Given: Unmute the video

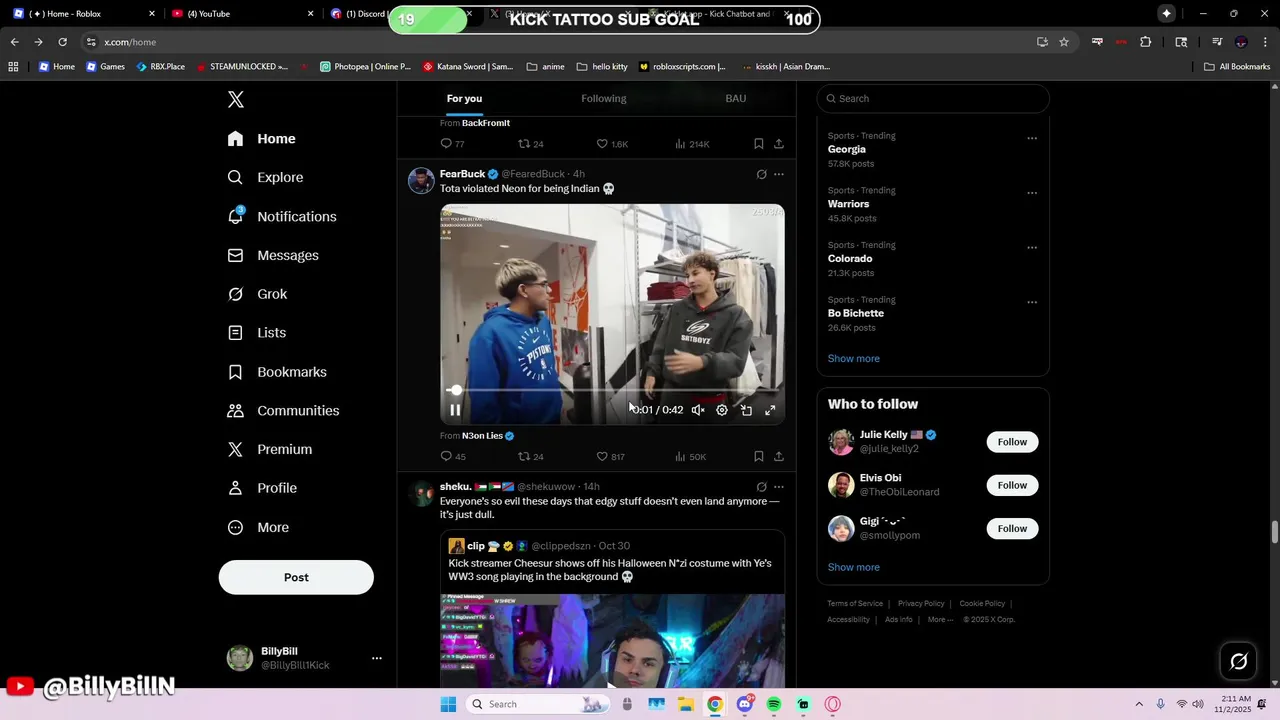Looking at the screenshot, I should [698, 410].
